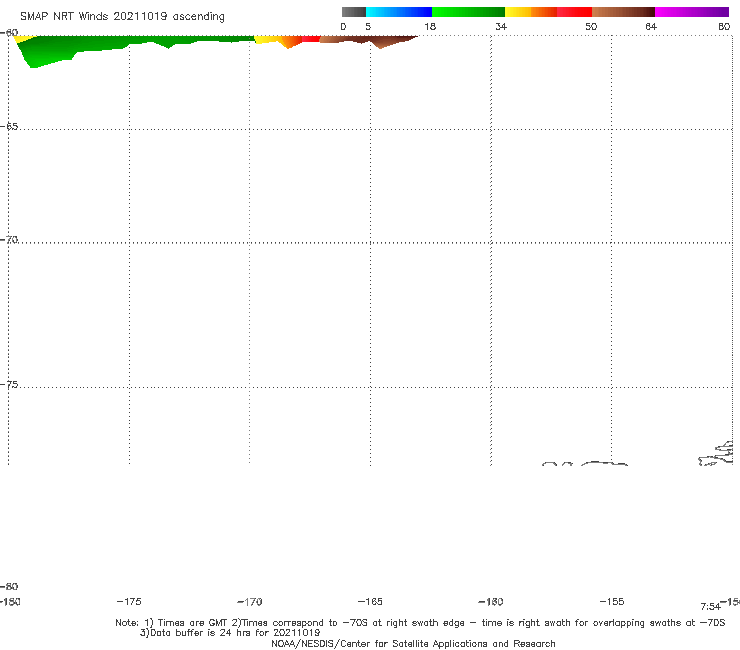Click the color bar label '64'
The image size is (740, 650).
pos(651,27)
